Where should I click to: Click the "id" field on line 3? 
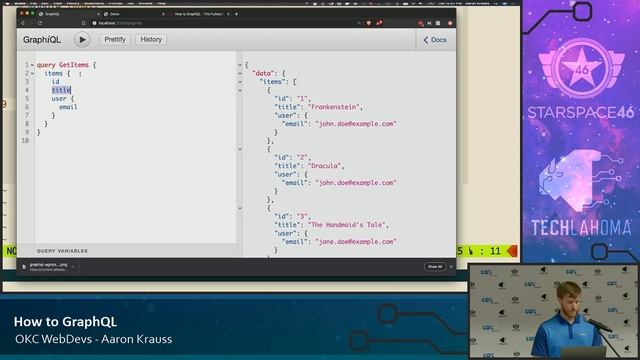point(56,82)
